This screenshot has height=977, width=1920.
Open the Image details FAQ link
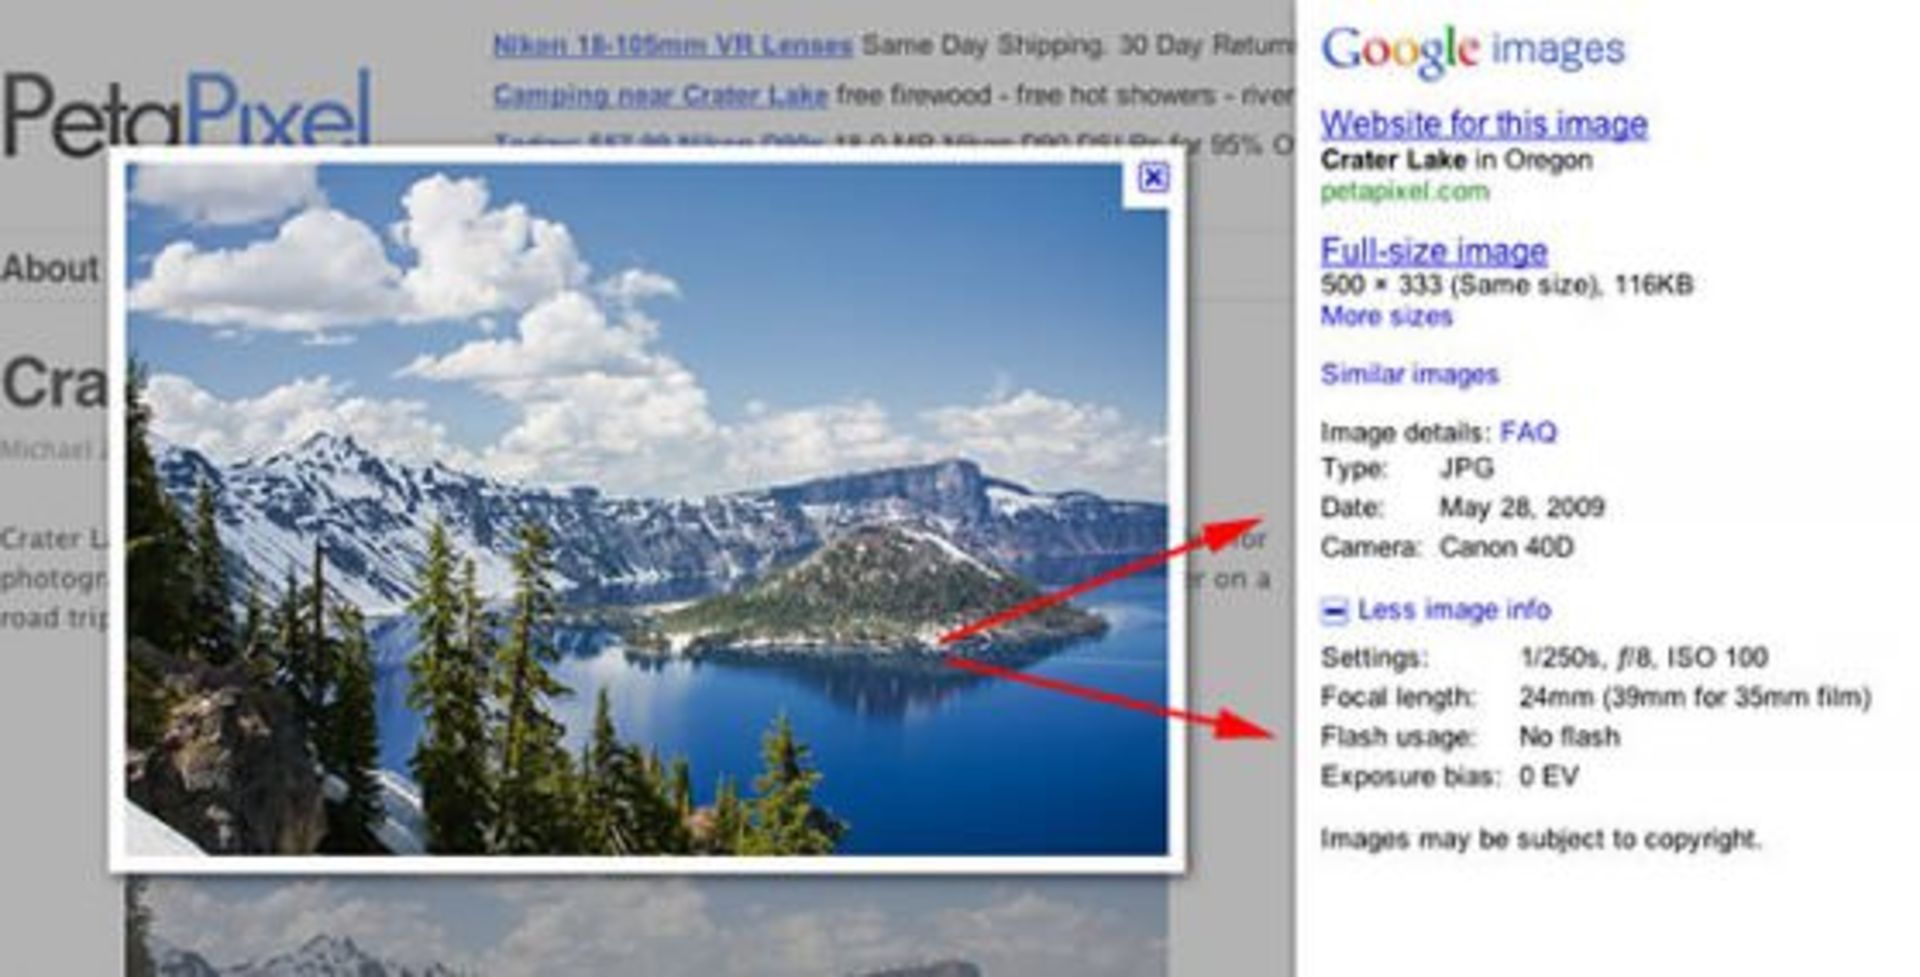1528,432
